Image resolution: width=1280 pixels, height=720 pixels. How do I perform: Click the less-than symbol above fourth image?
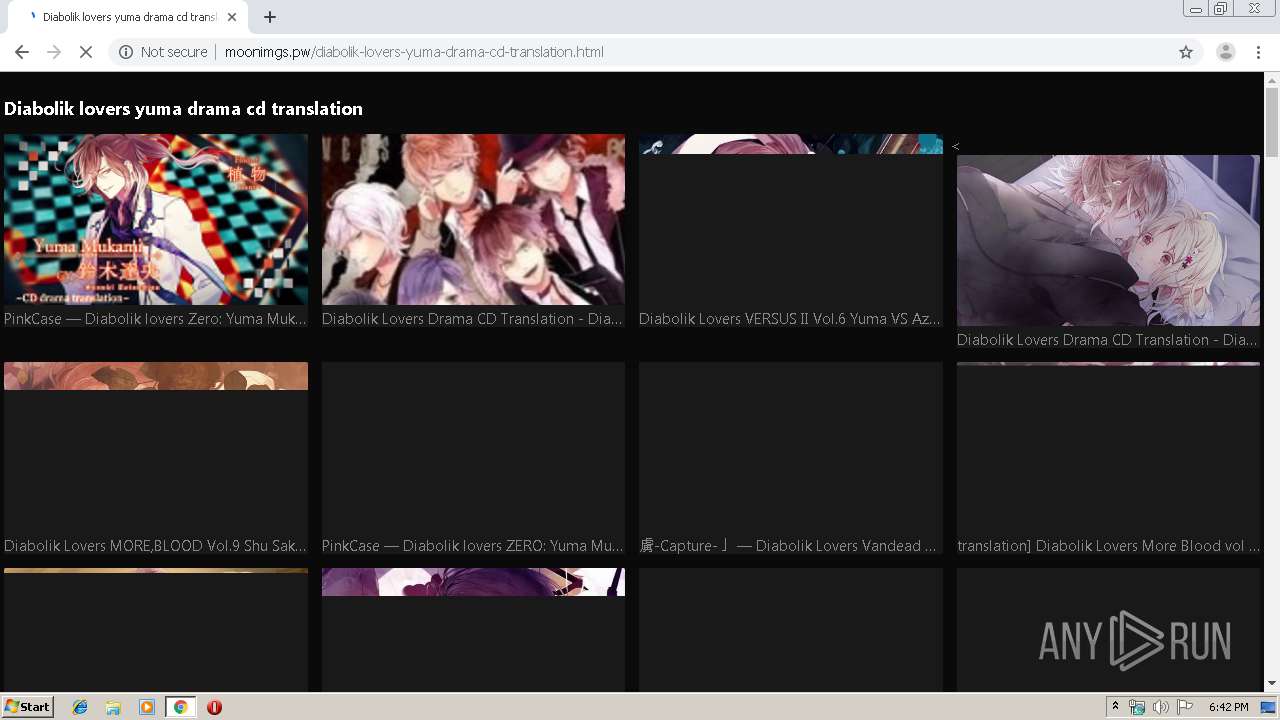tap(956, 146)
